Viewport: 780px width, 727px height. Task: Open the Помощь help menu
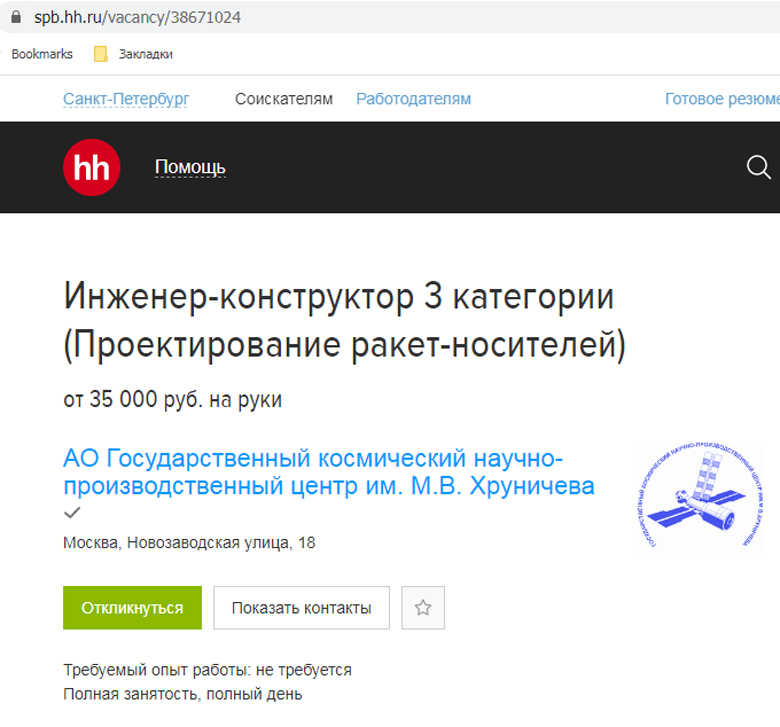coord(190,167)
